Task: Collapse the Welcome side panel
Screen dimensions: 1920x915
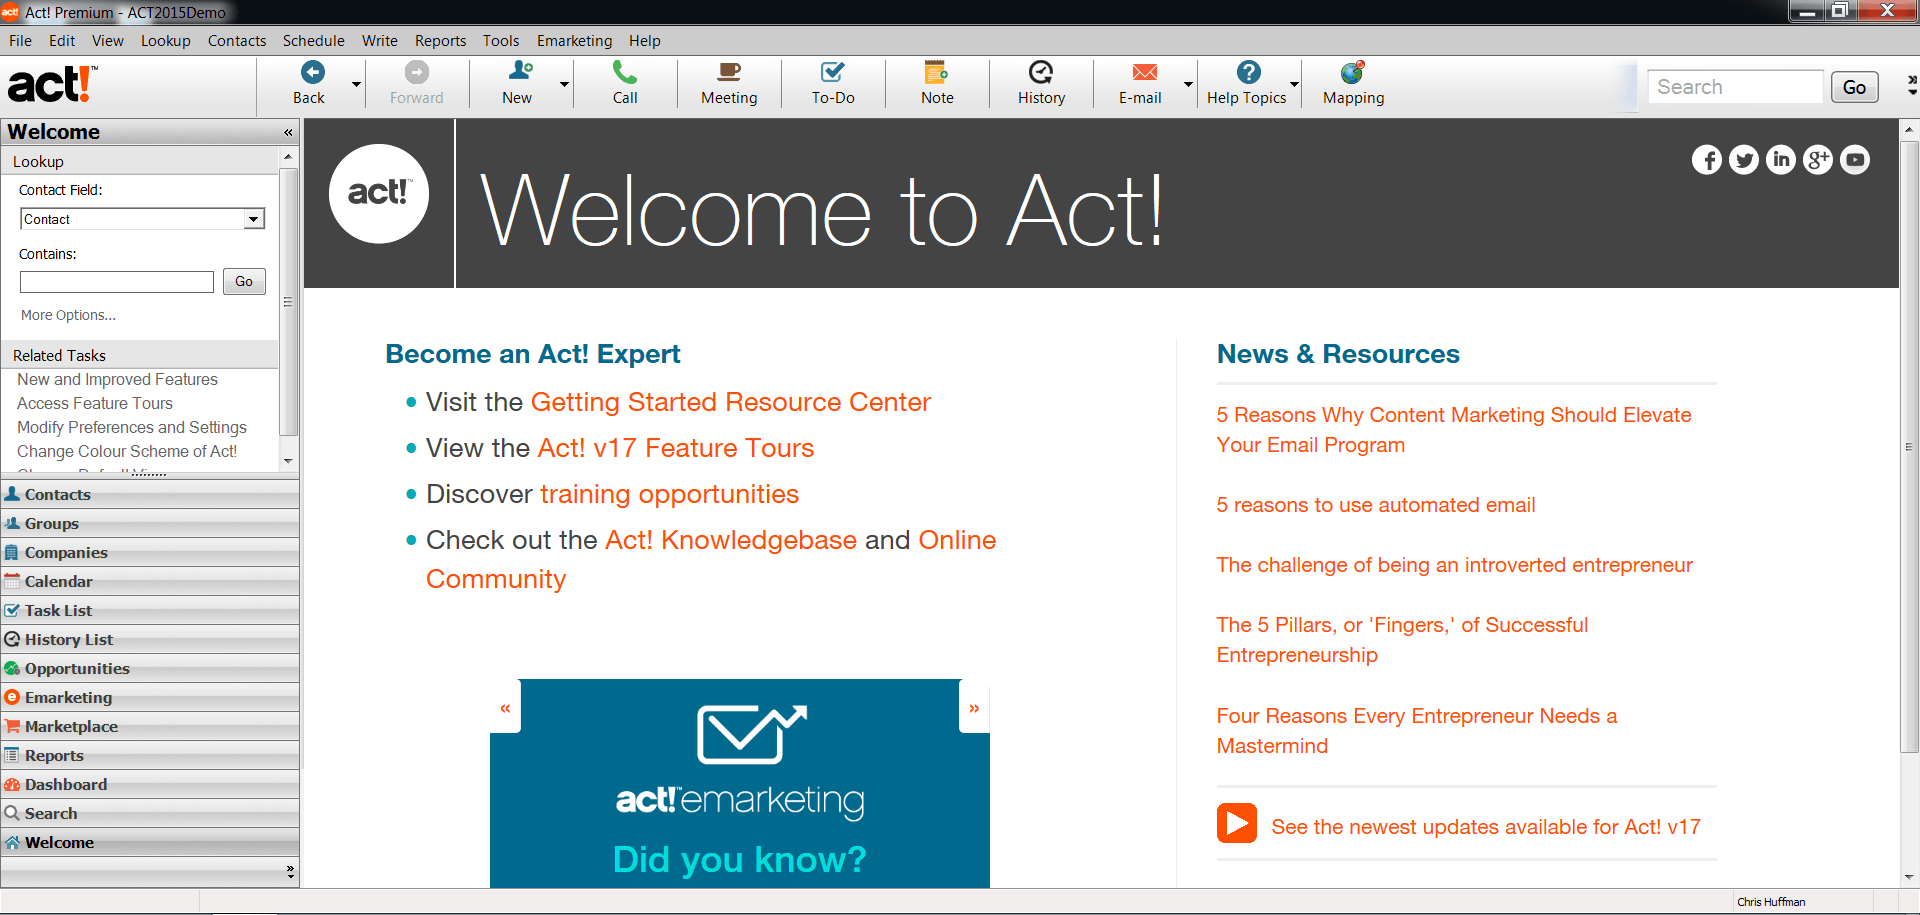Action: pyautogui.click(x=288, y=132)
